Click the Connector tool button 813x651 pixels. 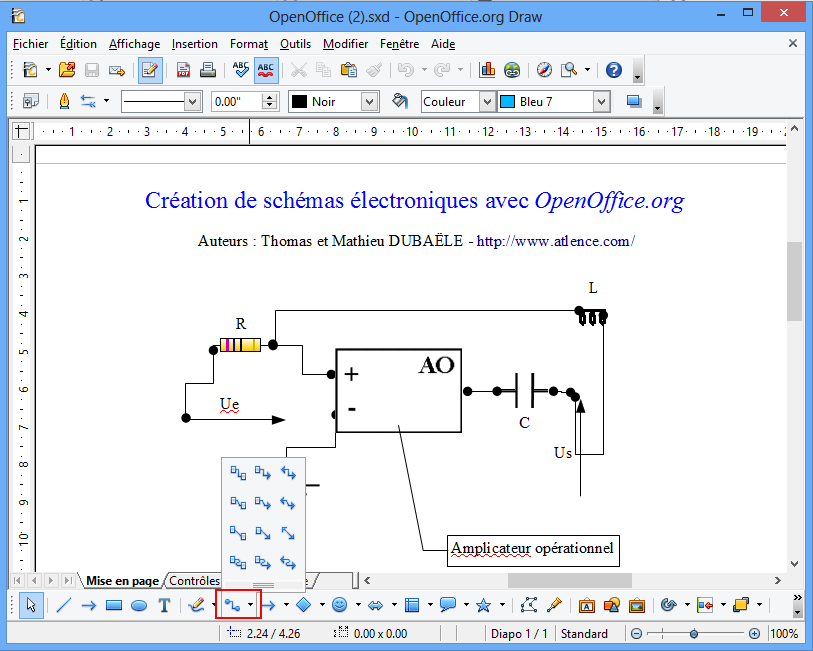tap(232, 605)
